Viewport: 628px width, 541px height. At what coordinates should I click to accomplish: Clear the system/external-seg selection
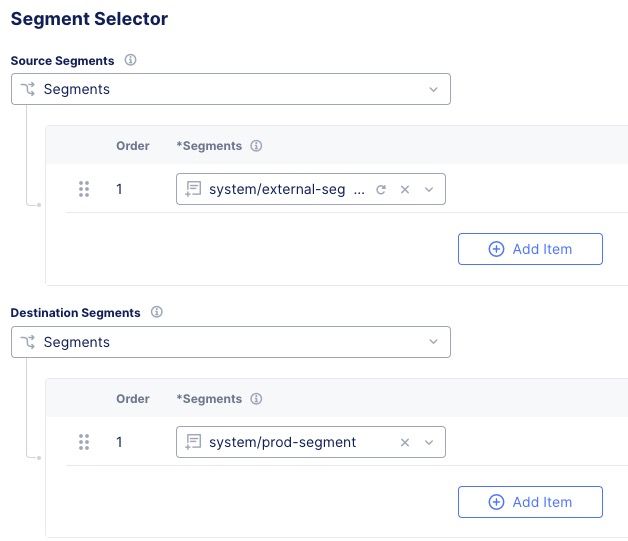click(x=405, y=189)
